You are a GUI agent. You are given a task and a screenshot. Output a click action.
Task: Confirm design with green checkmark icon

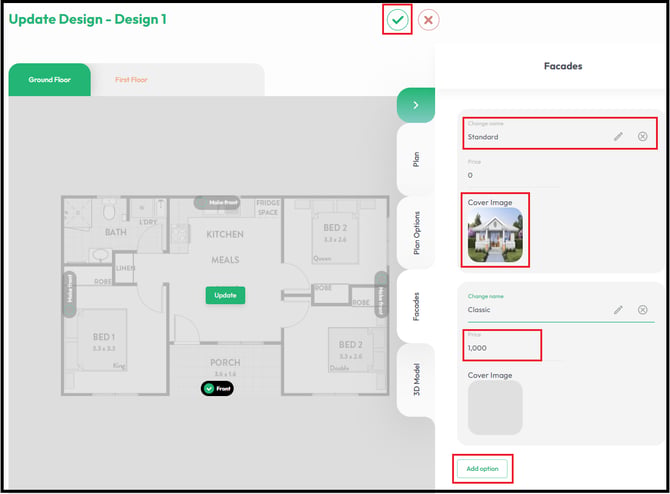pos(397,20)
